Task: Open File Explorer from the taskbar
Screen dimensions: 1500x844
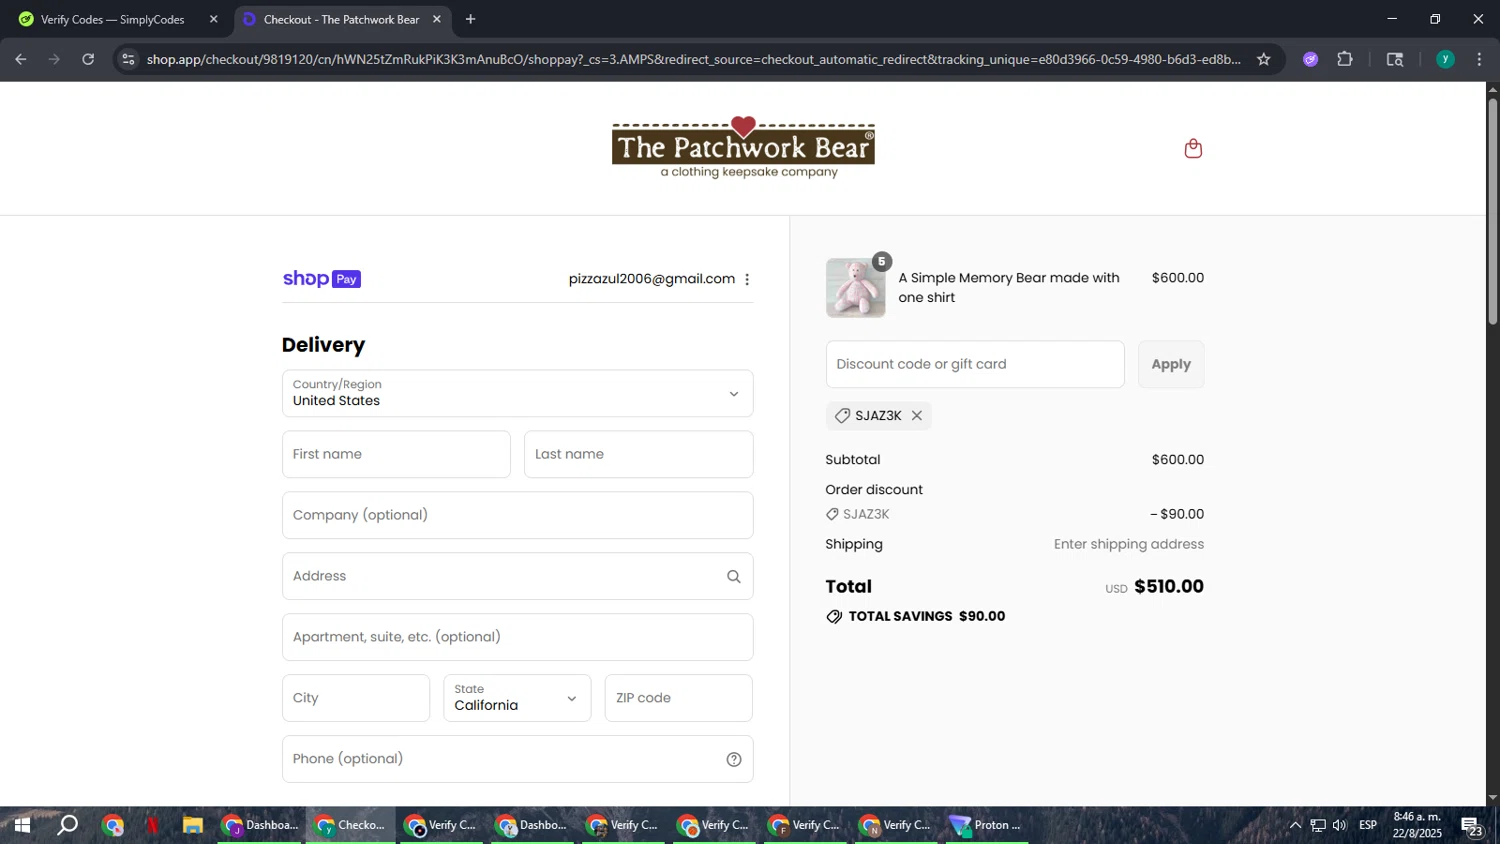Action: pos(193,825)
